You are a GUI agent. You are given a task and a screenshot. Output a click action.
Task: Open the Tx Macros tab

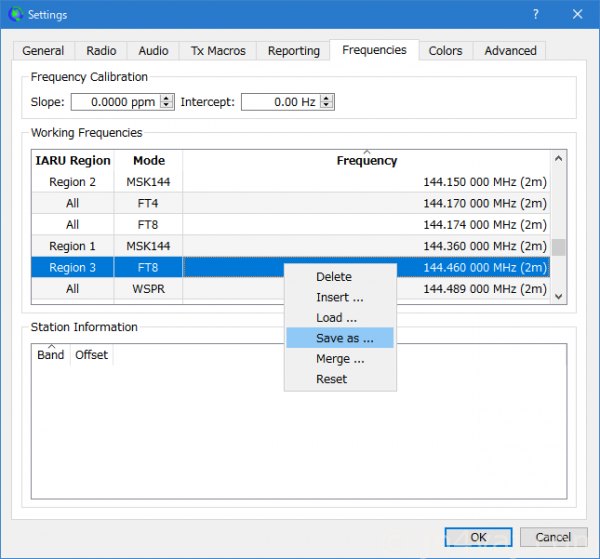(218, 51)
